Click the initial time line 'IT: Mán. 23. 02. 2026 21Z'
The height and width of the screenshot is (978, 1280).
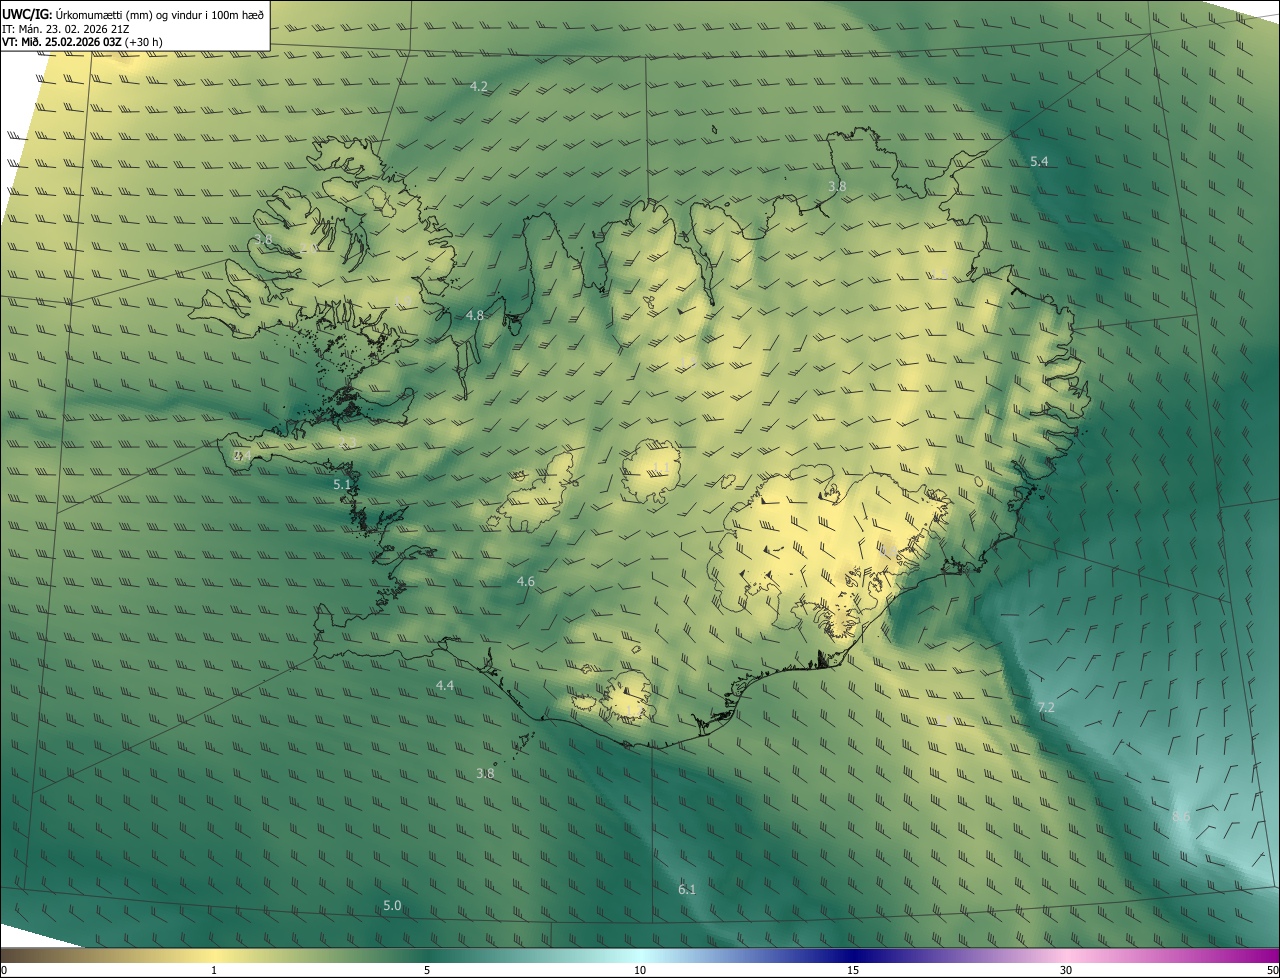[66, 29]
